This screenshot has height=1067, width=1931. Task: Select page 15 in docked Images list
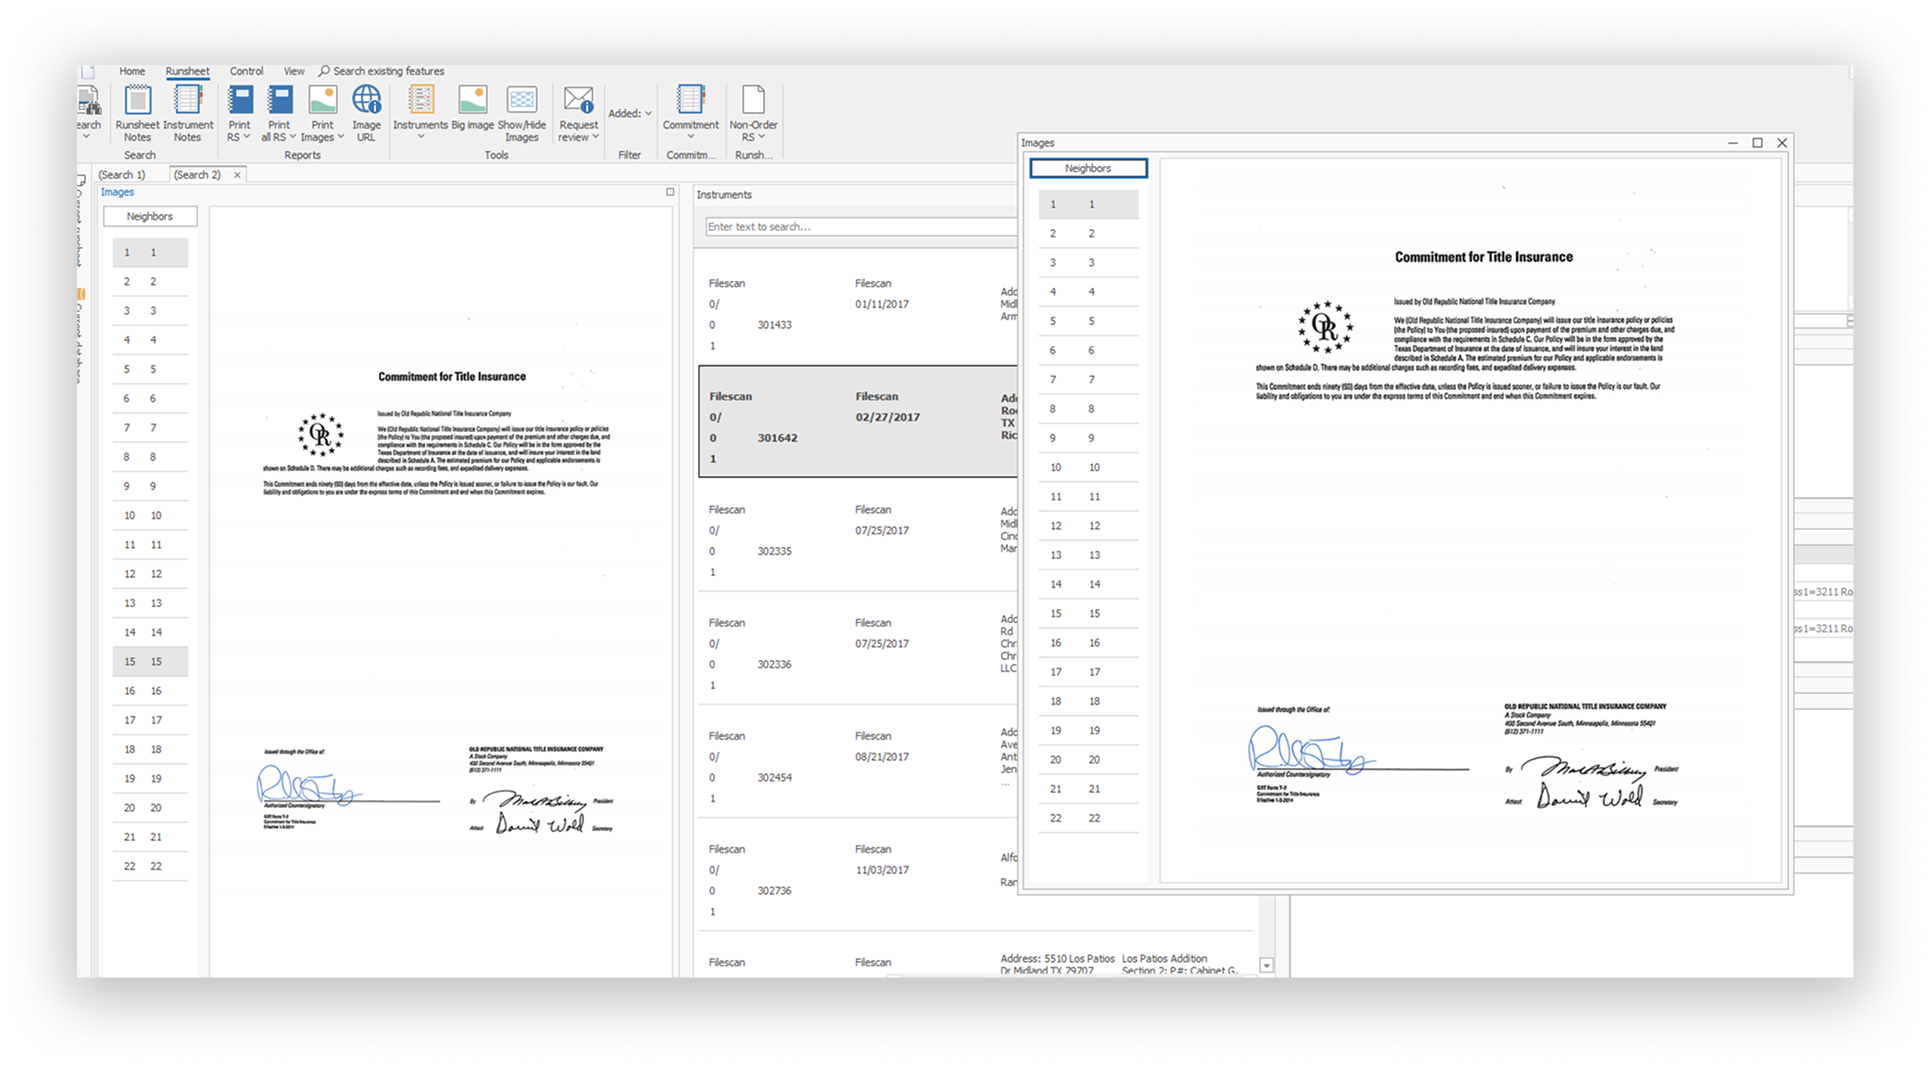click(x=150, y=662)
